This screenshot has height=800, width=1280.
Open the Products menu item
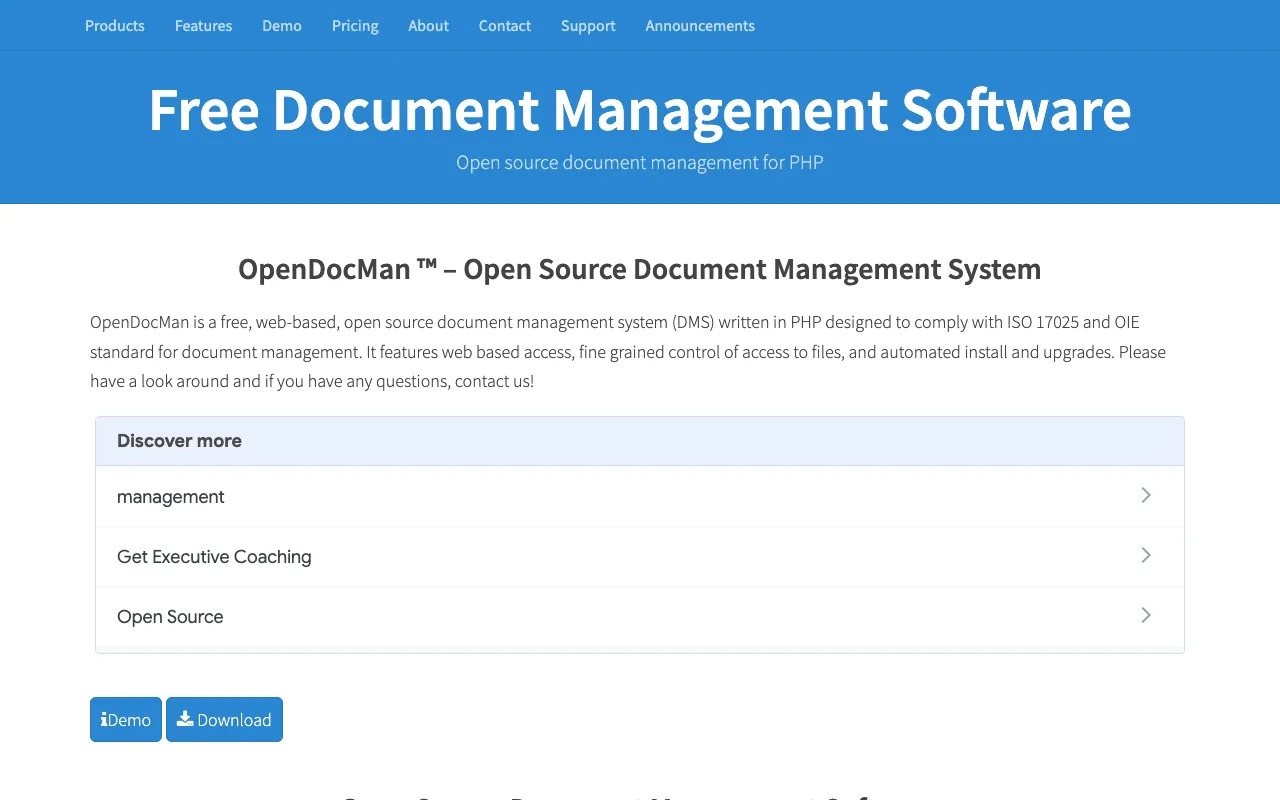click(115, 26)
